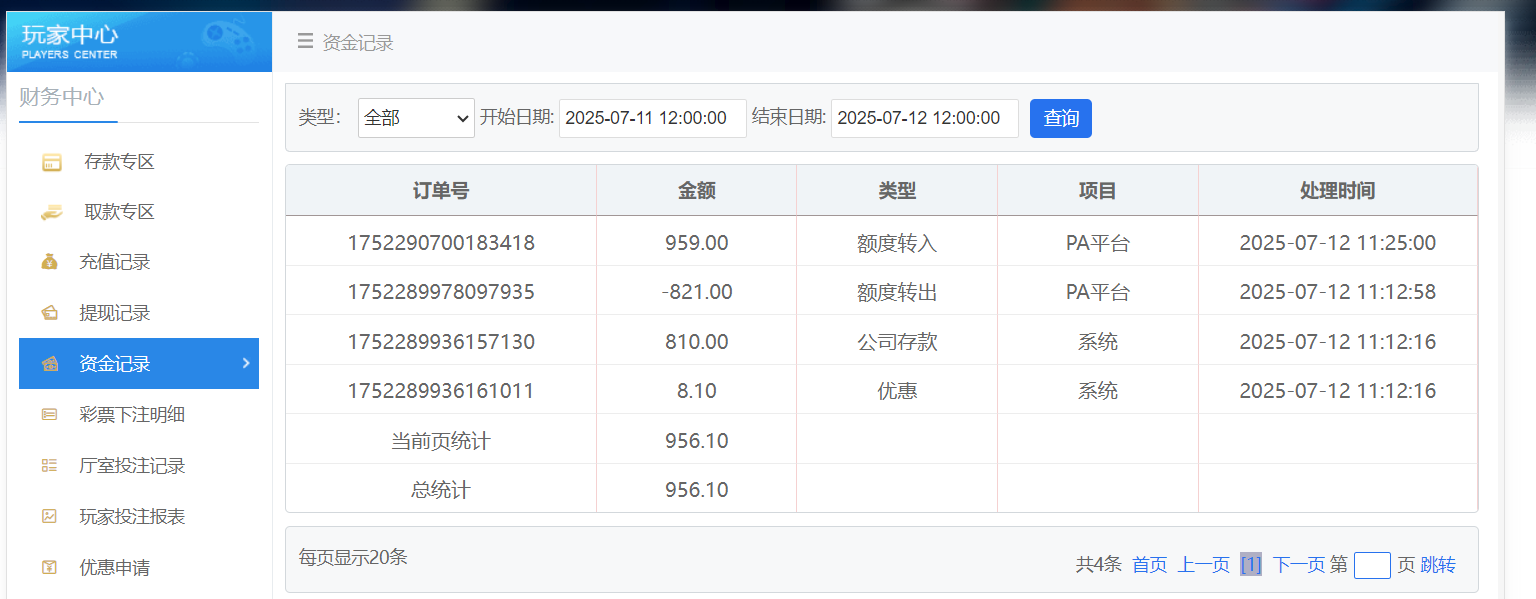Screen dimensions: 1536x599
Task: Click the page number input field
Action: 1372,564
